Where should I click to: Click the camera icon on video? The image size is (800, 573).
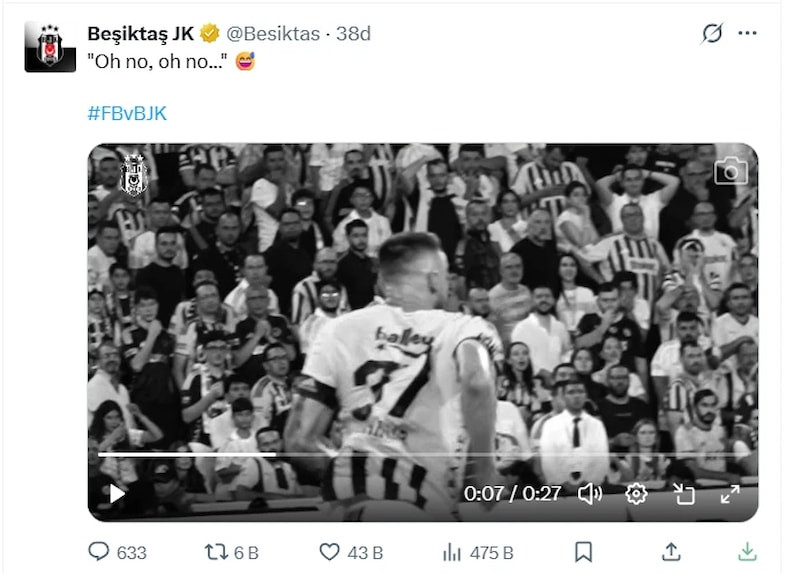pyautogui.click(x=731, y=170)
